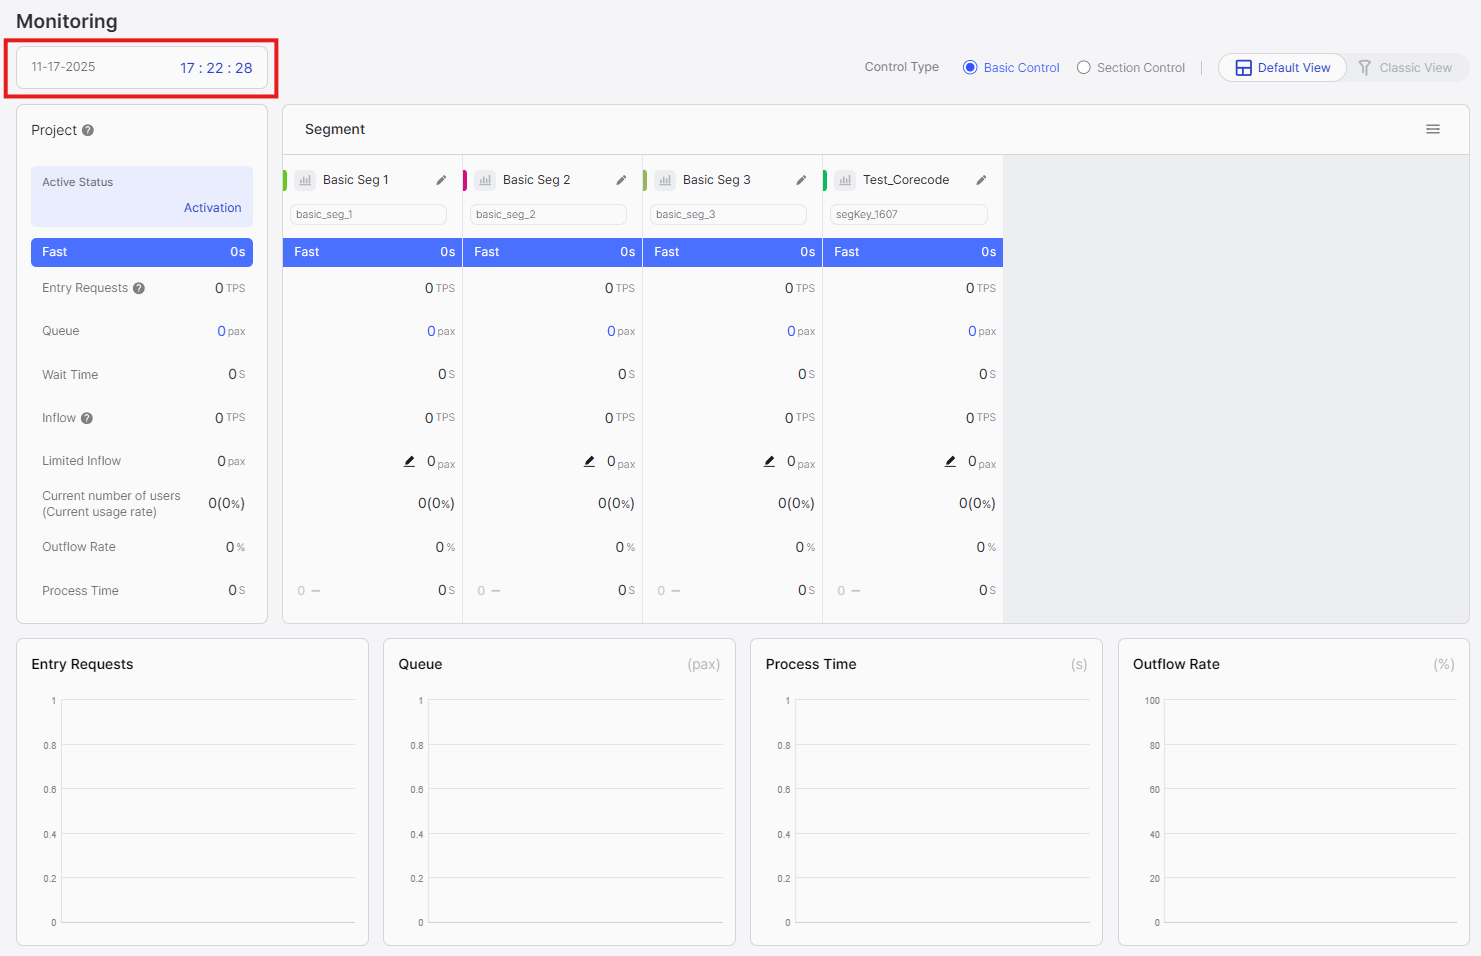The image size is (1481, 956).
Task: Expand the Fast bar under Basic Seg 2
Action: 552,252
